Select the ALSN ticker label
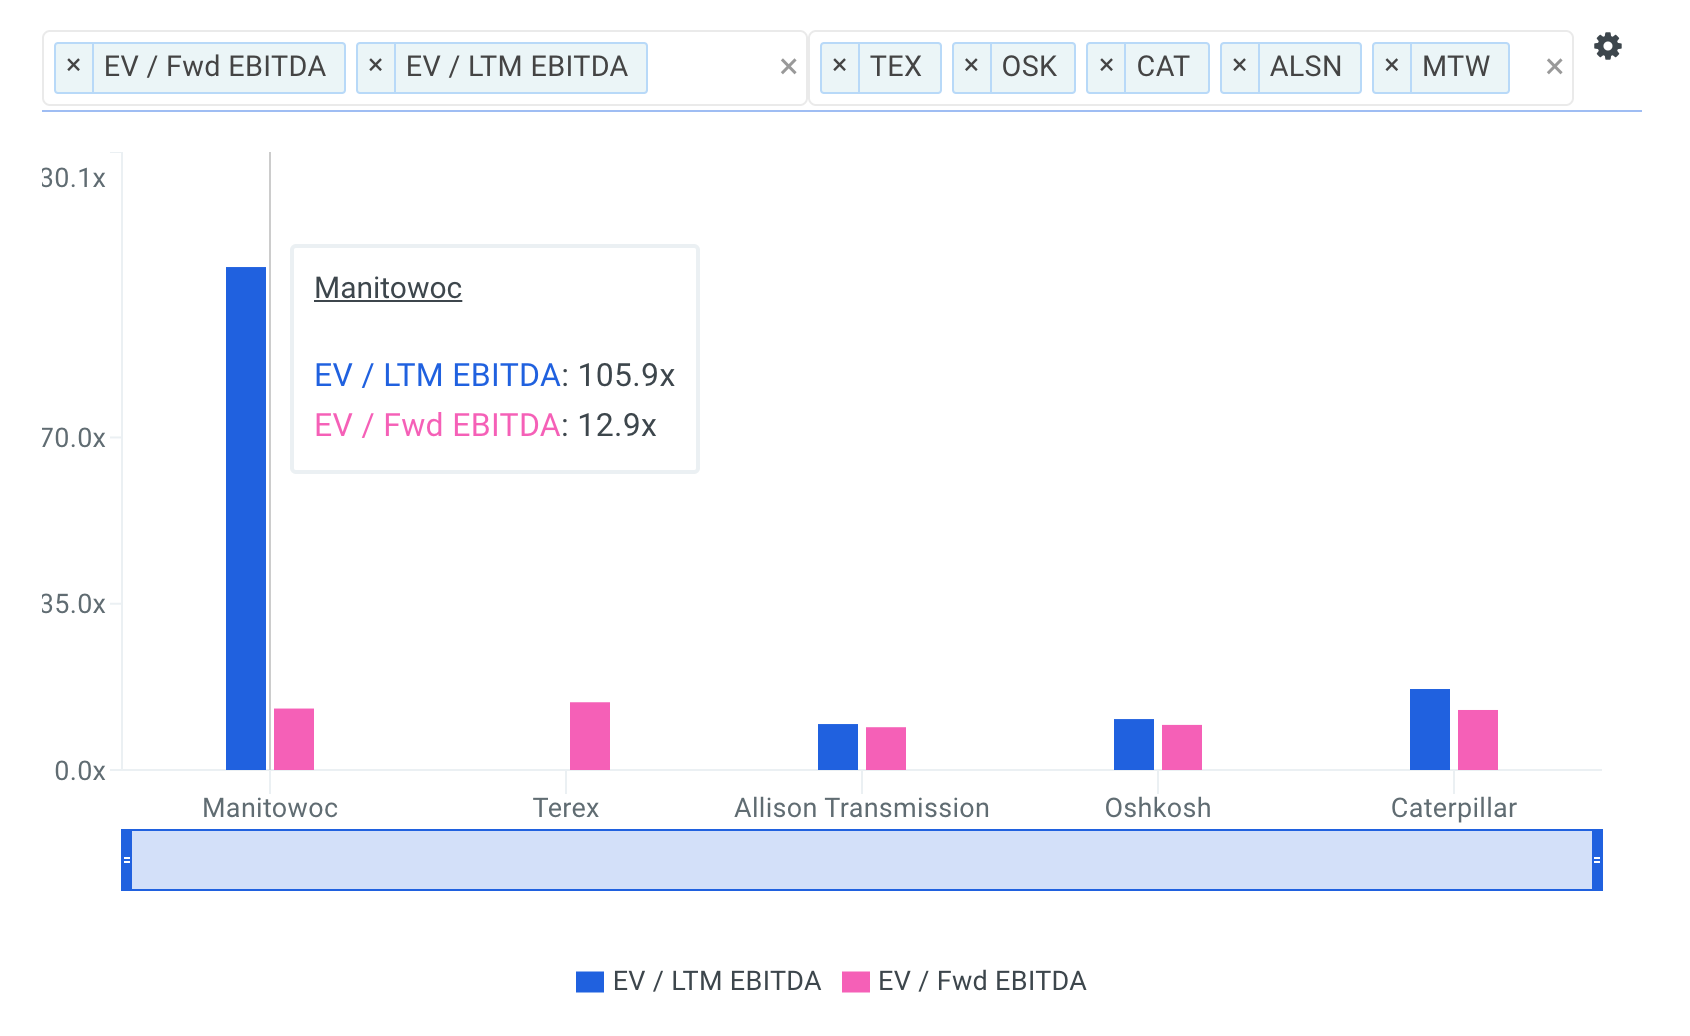Image resolution: width=1690 pixels, height=1036 pixels. [1306, 66]
